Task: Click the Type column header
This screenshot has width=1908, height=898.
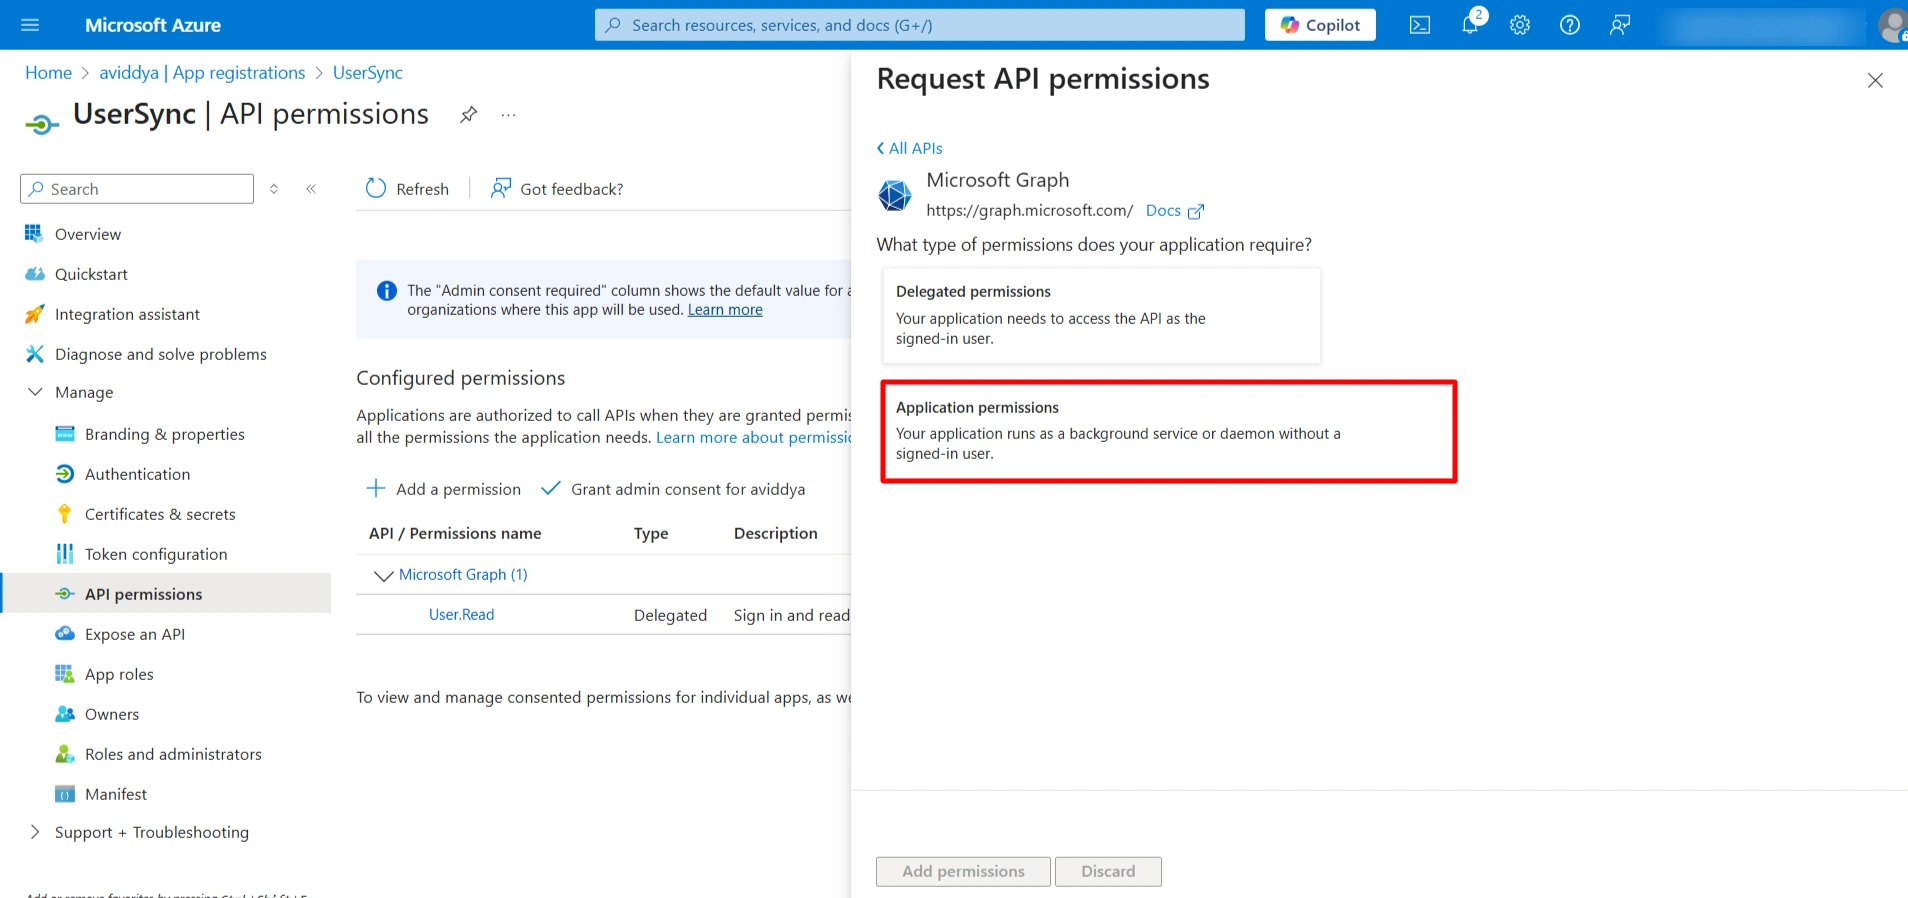Action: 651,534
